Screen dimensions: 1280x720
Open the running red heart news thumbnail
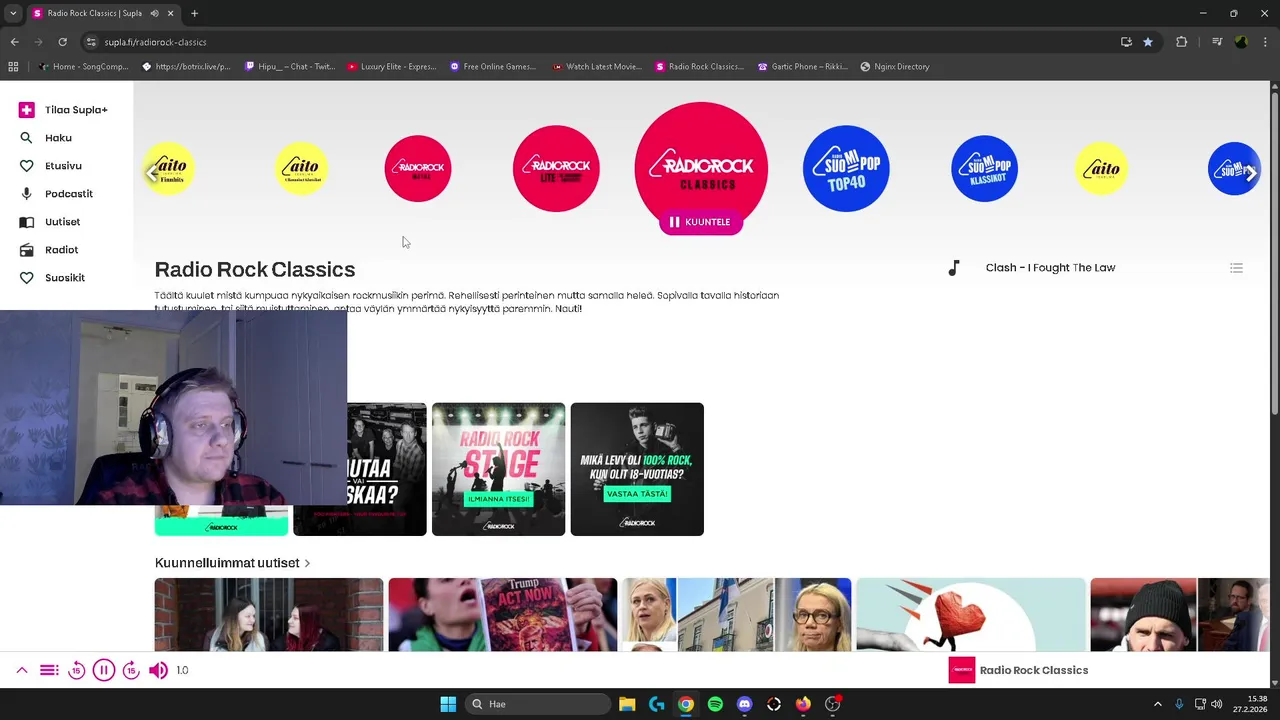pos(970,614)
